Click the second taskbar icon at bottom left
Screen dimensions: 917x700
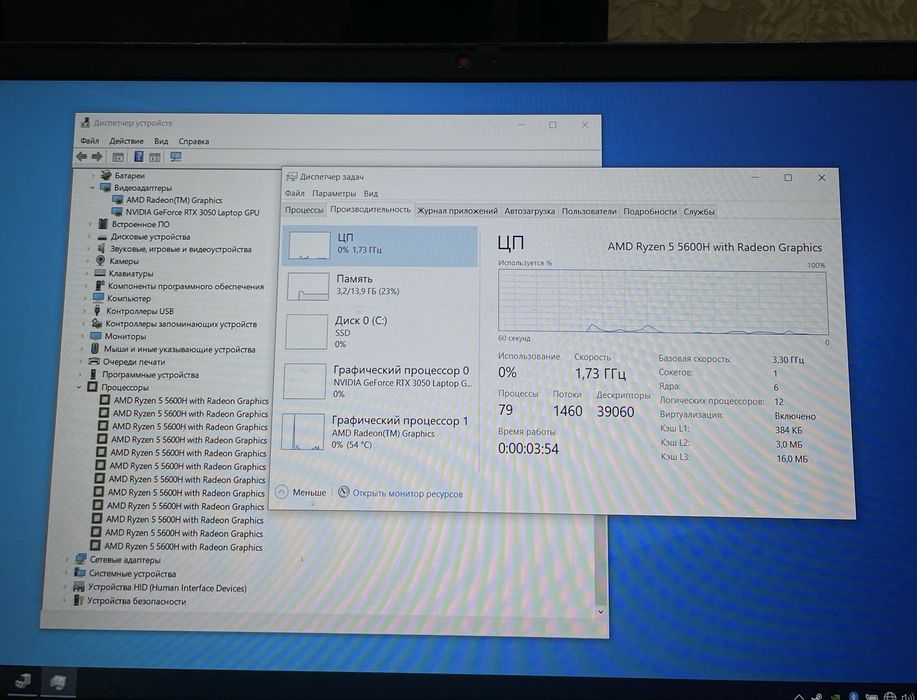click(x=58, y=682)
